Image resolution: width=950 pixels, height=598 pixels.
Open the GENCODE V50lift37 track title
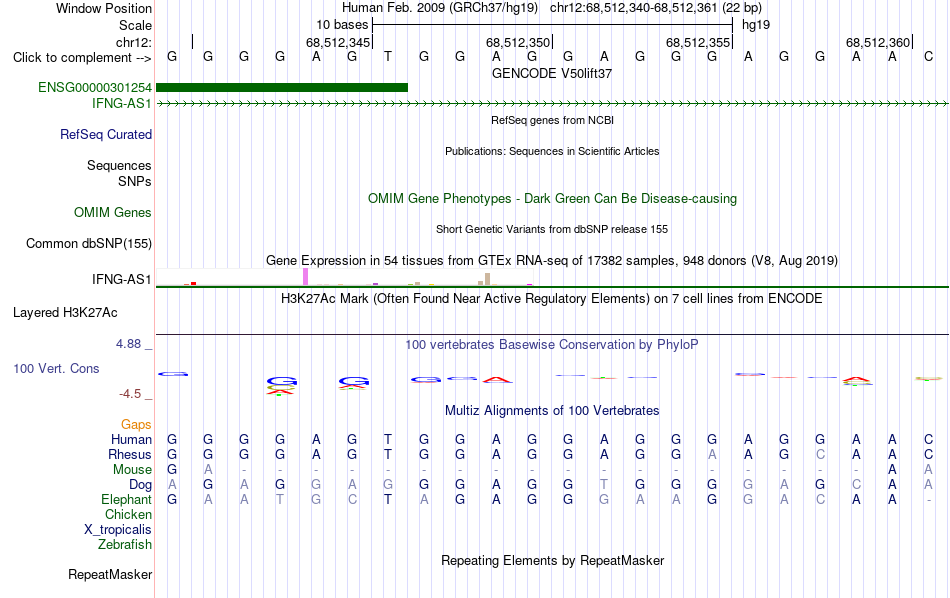(552, 73)
